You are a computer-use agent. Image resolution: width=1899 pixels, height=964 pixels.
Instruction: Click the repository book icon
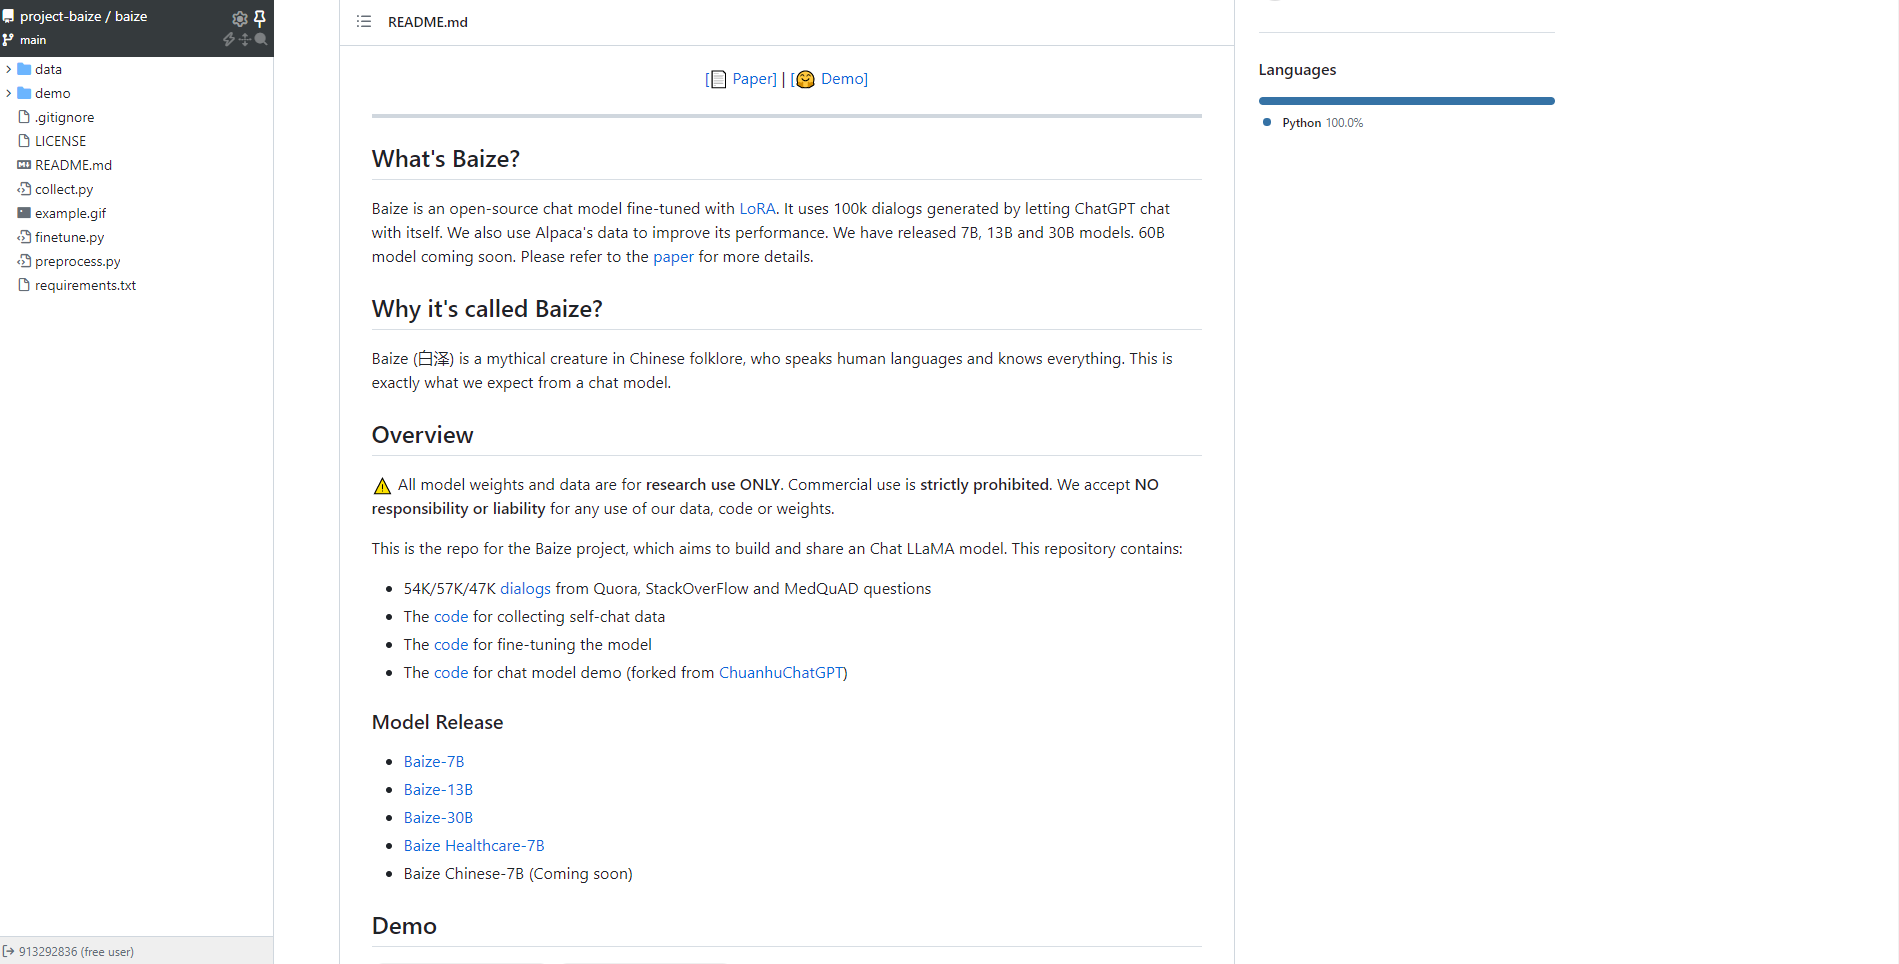click(x=8, y=17)
